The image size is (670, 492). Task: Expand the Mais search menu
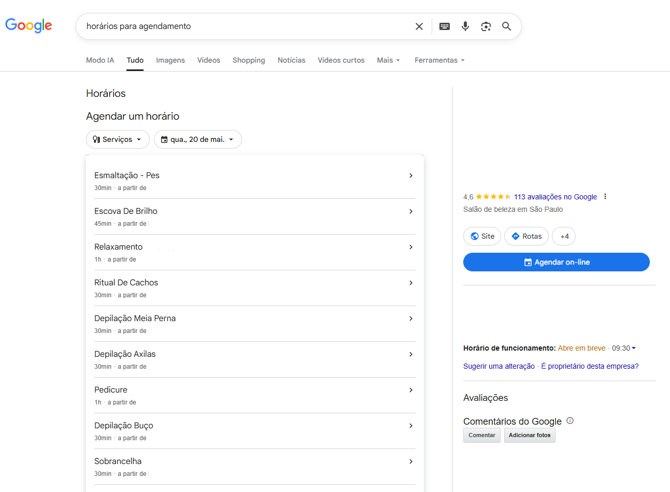click(x=388, y=60)
